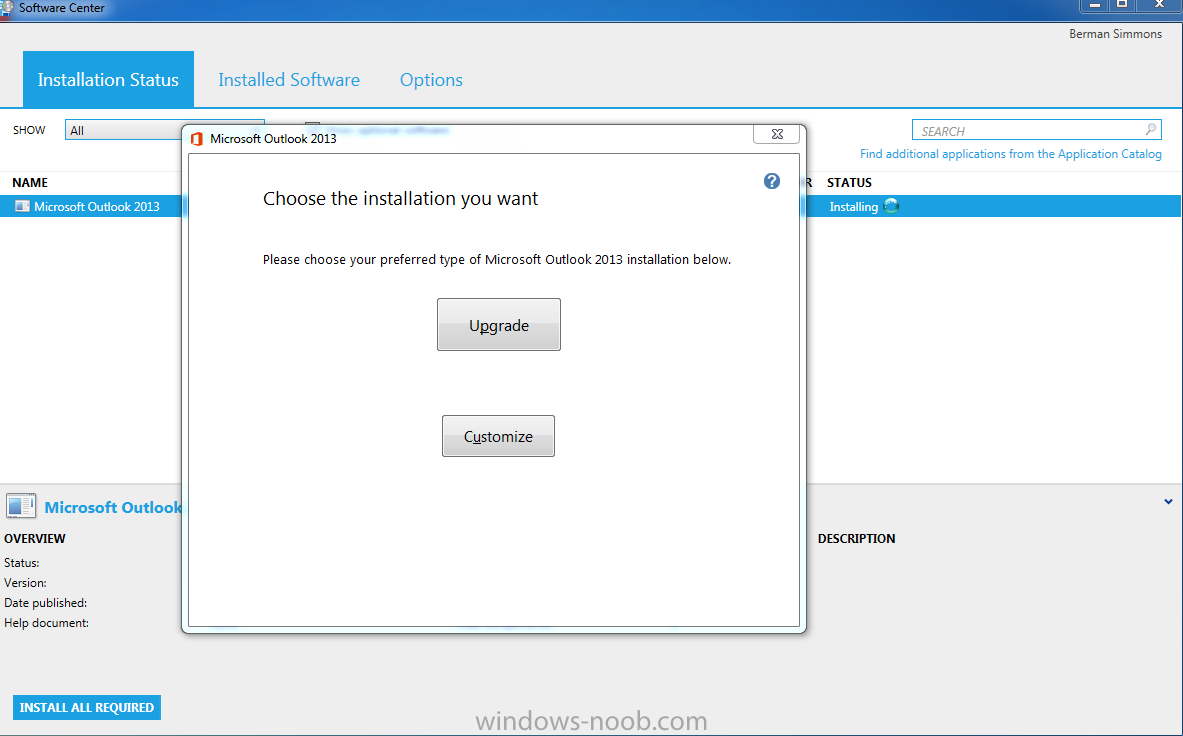Click the Microsoft Outlook title in details pane
Image resolution: width=1183 pixels, height=736 pixels.
click(x=113, y=508)
